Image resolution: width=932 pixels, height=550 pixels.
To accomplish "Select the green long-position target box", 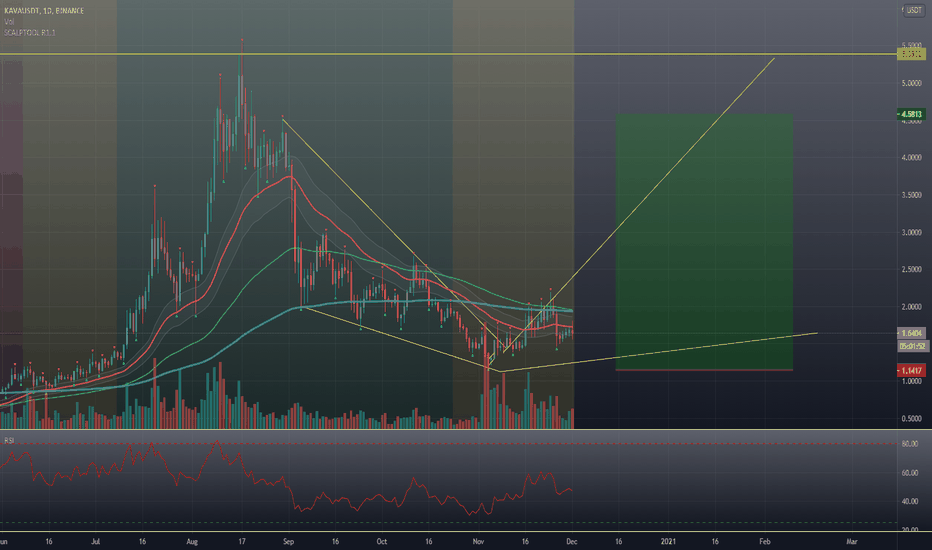I will 704,242.
